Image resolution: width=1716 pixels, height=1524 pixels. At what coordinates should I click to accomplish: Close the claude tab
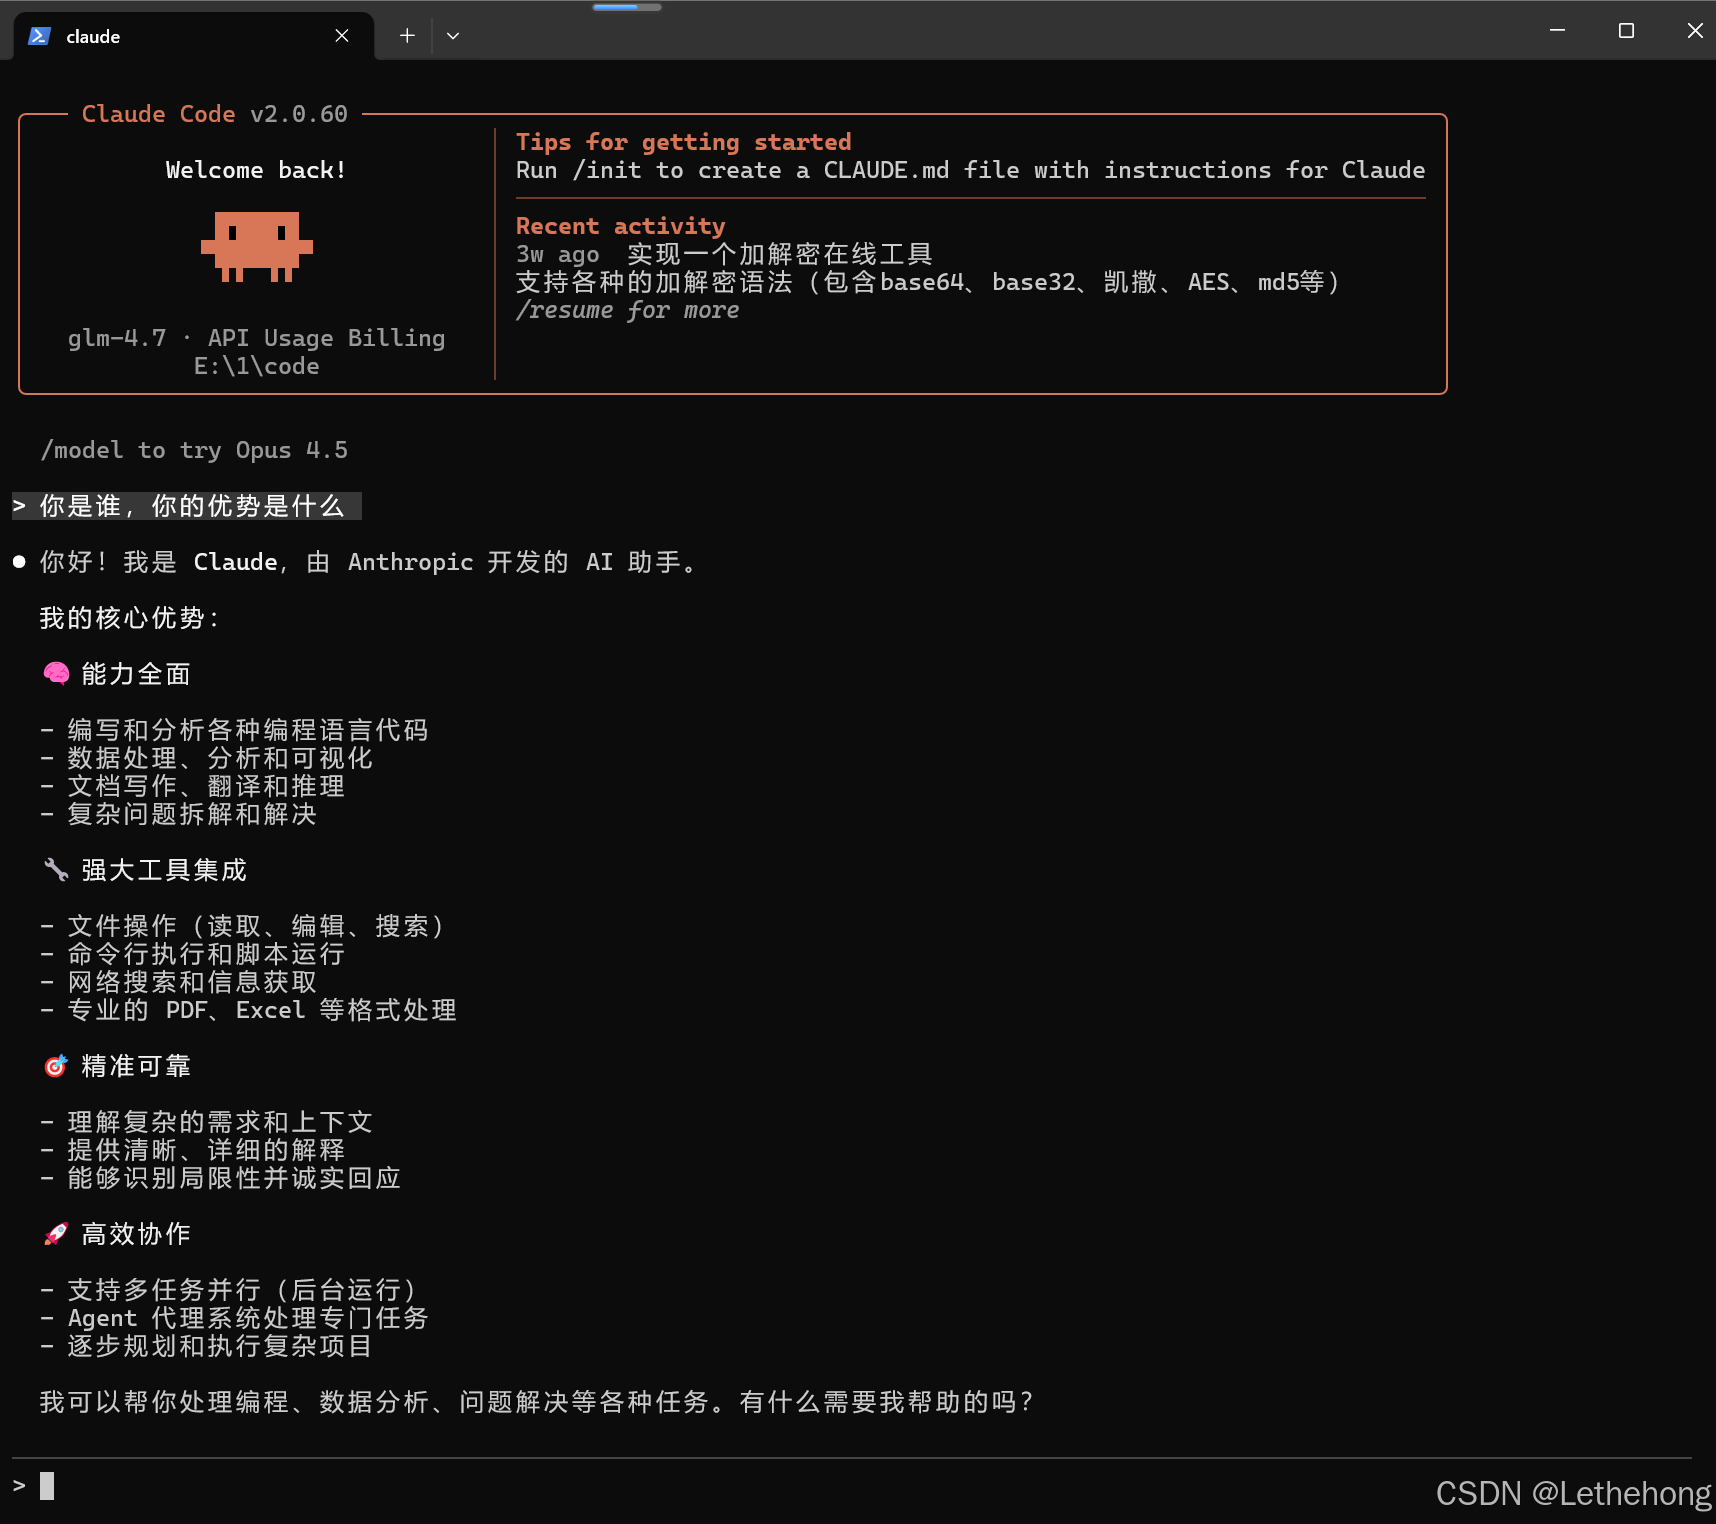pos(342,36)
